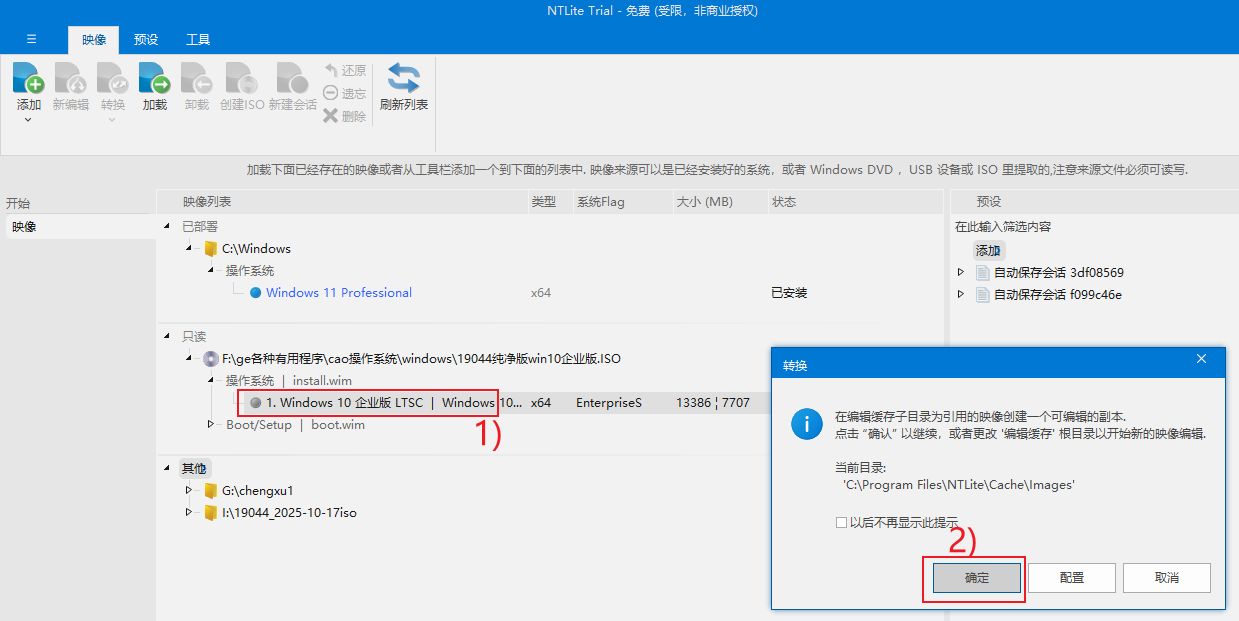The height and width of the screenshot is (621, 1239).
Task: Click the 加载 (Load) toolbar icon
Action: tap(154, 80)
